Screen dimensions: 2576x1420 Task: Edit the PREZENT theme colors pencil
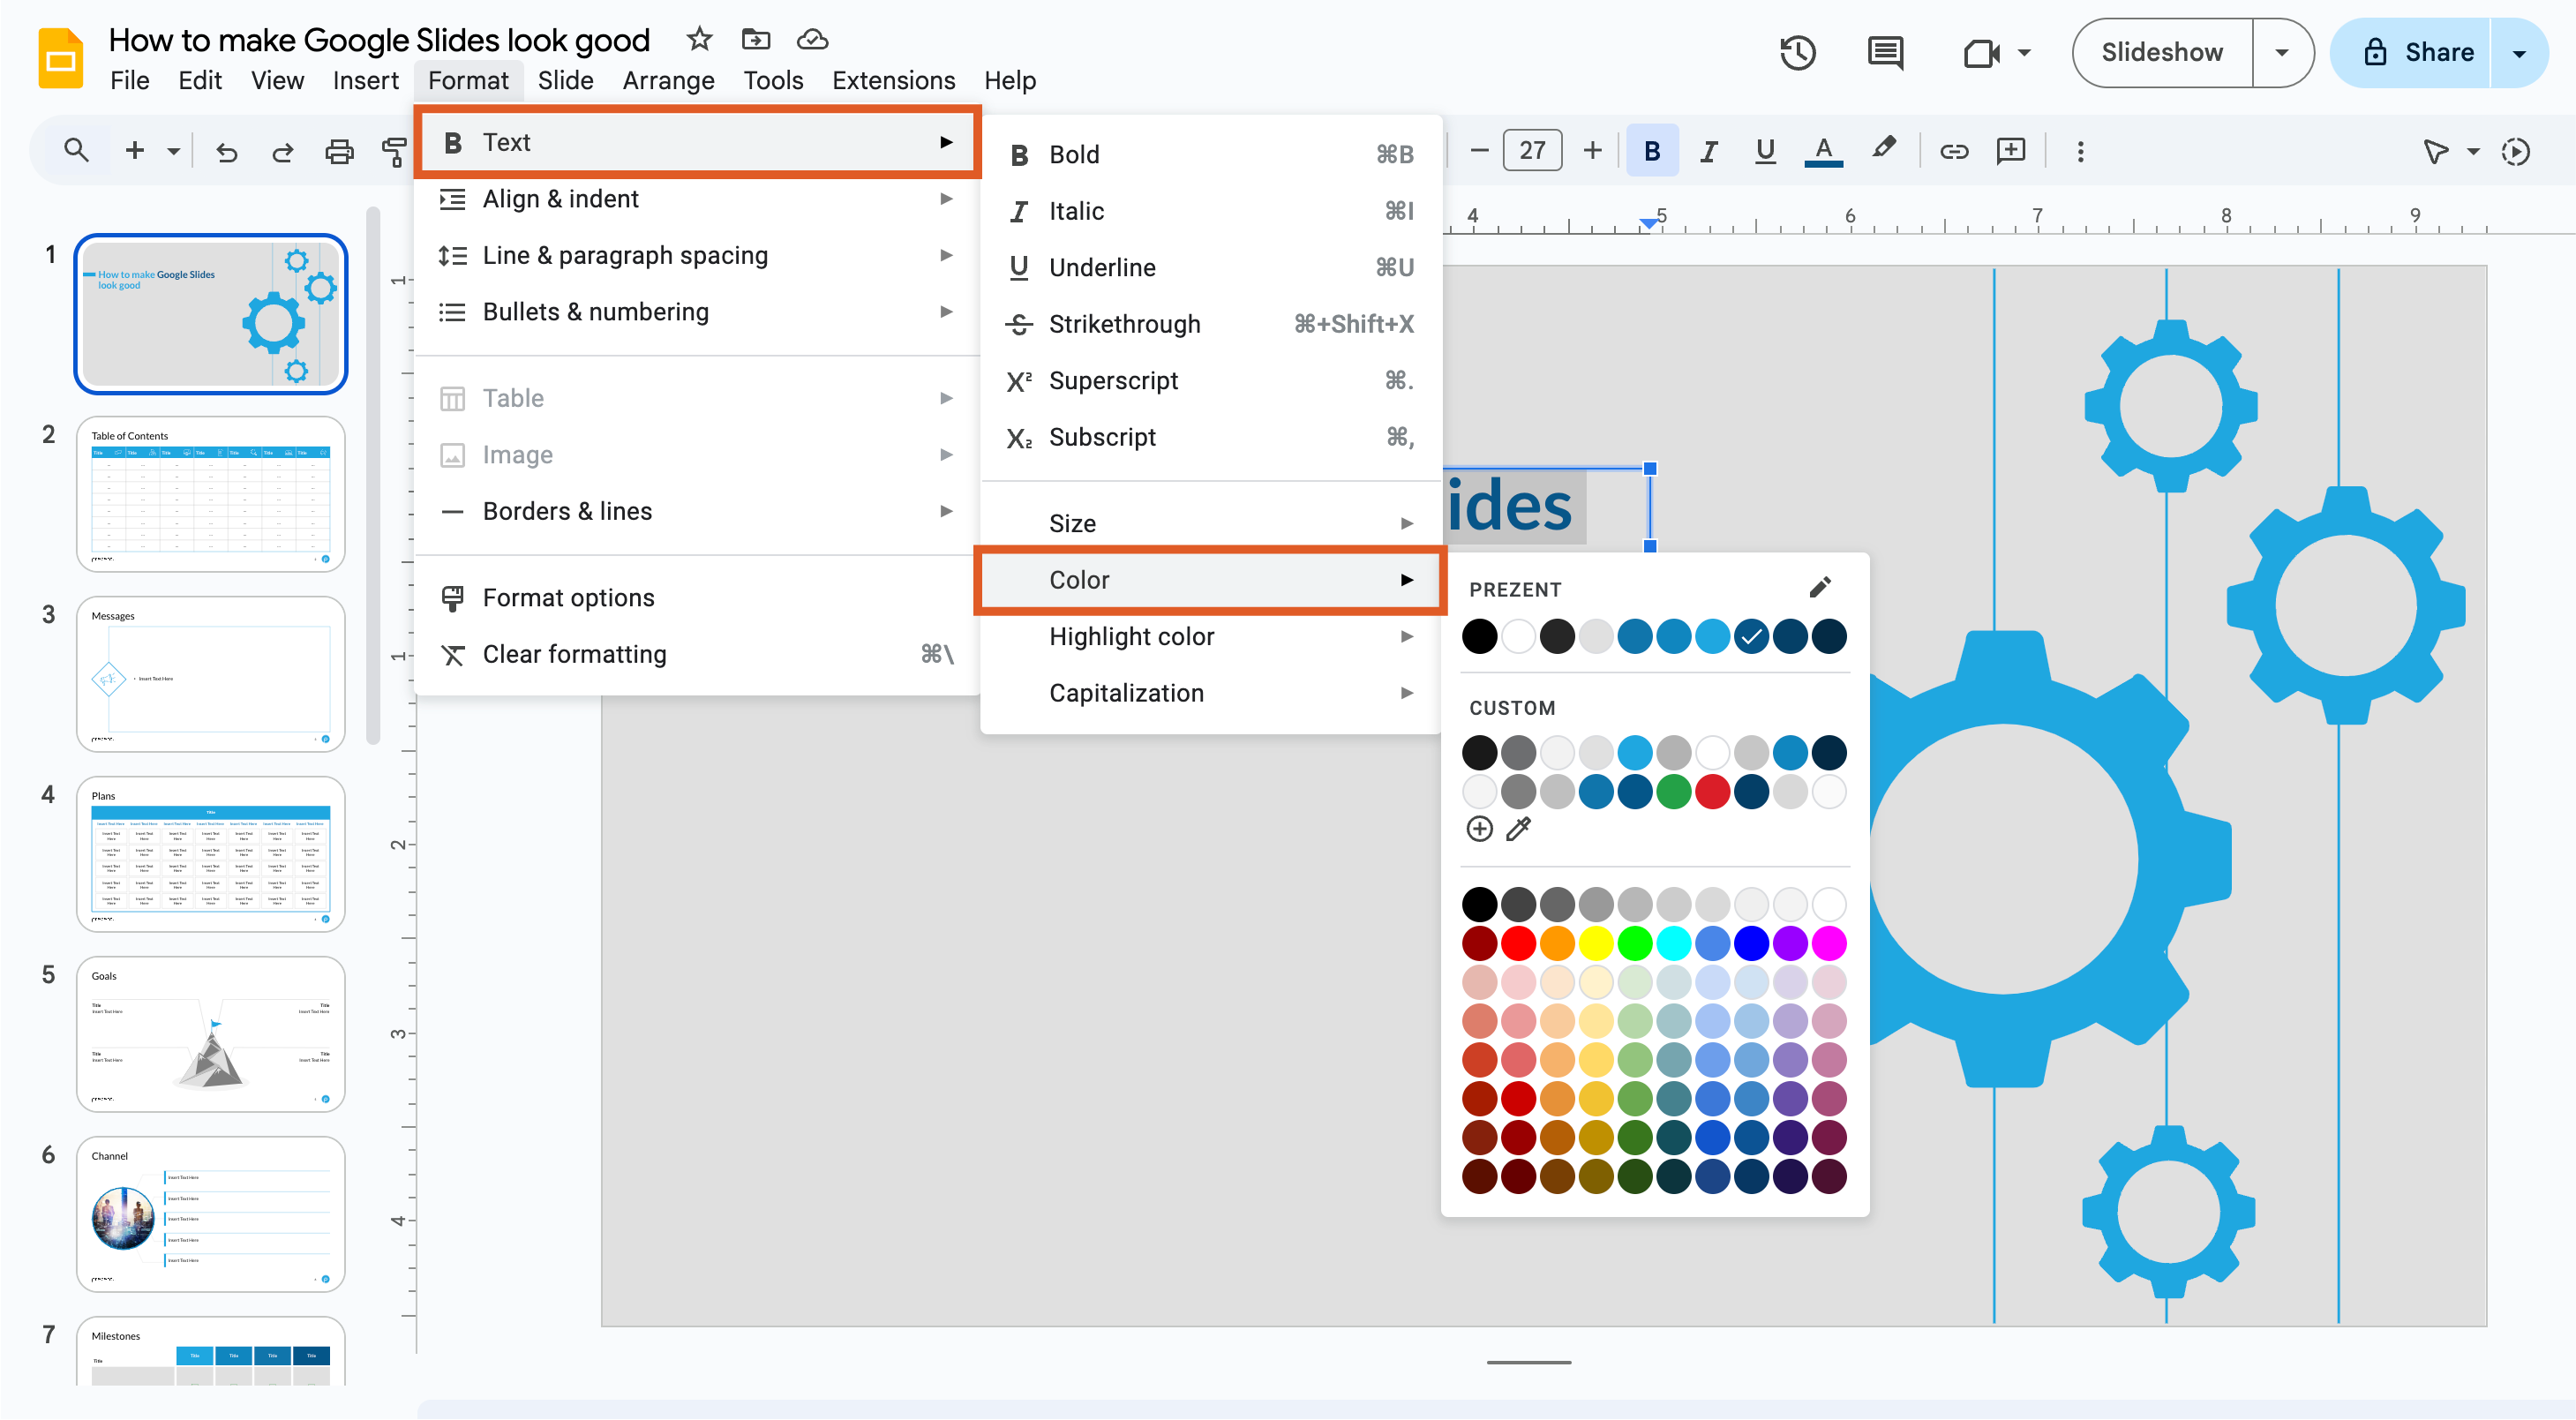(x=1821, y=587)
